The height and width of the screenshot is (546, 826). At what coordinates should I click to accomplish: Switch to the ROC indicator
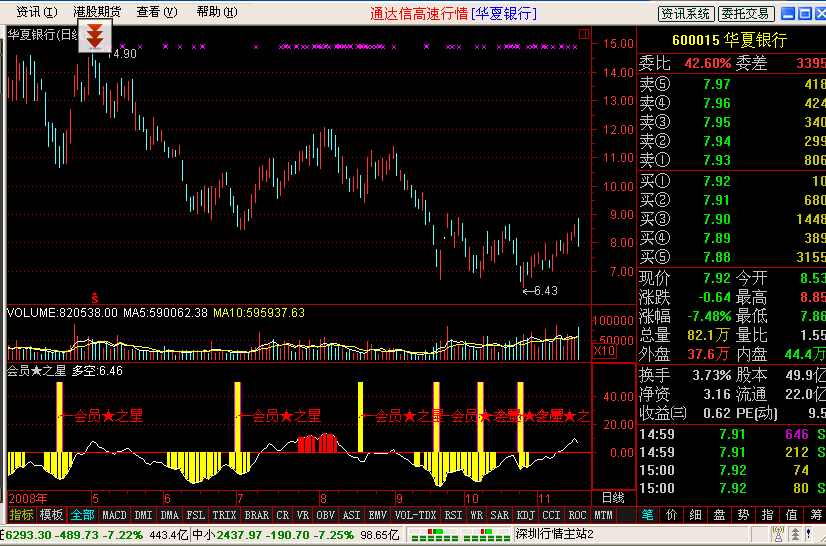pyautogui.click(x=577, y=515)
